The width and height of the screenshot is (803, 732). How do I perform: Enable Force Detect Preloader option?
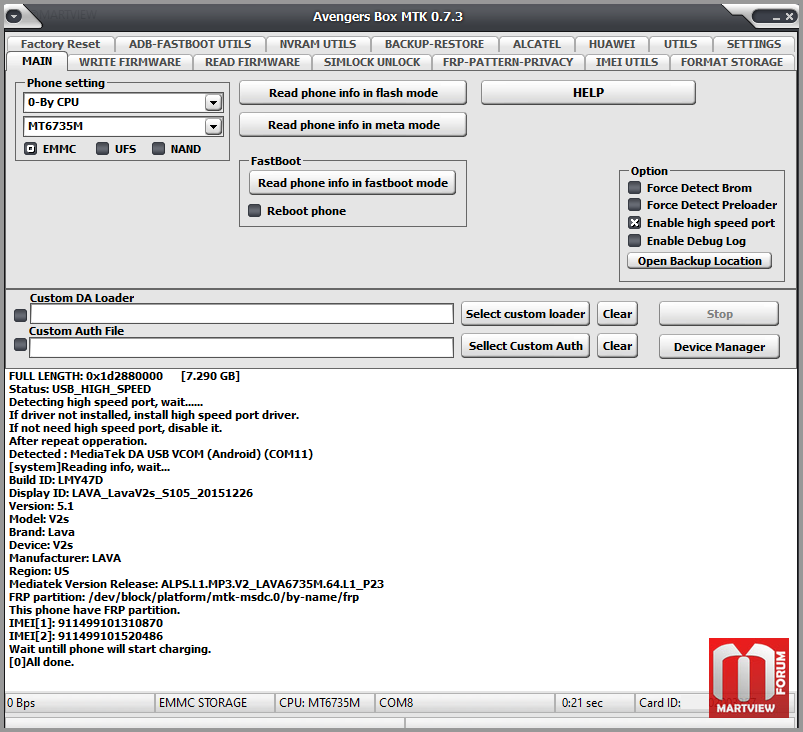point(635,205)
